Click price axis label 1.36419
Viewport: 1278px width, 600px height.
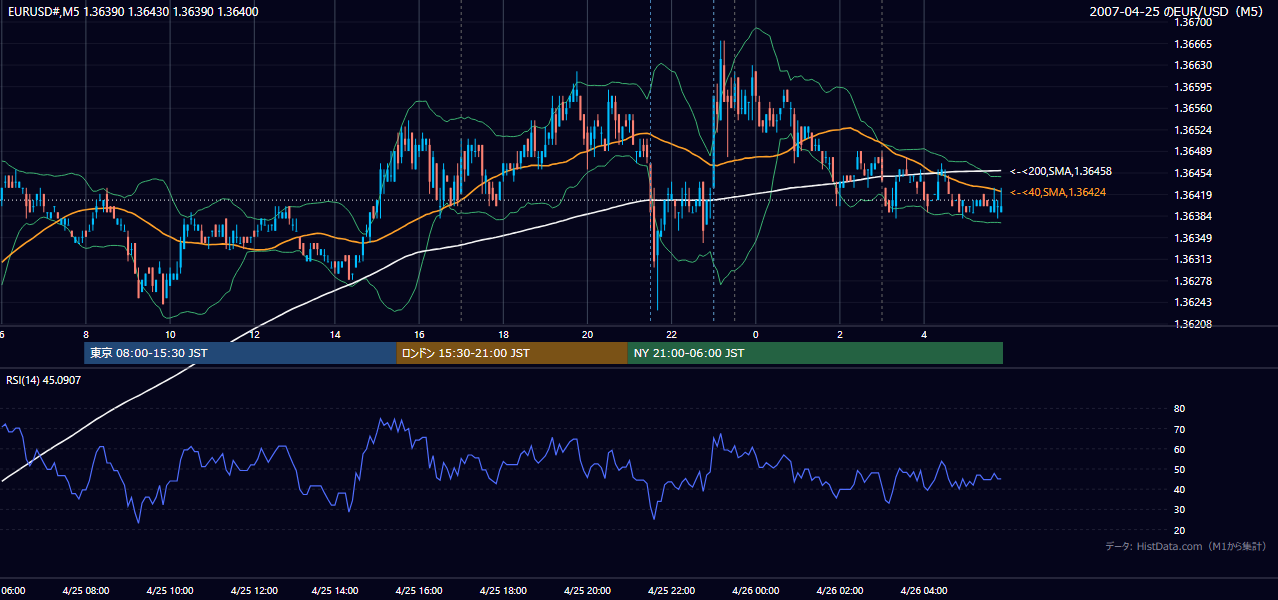click(x=1193, y=195)
